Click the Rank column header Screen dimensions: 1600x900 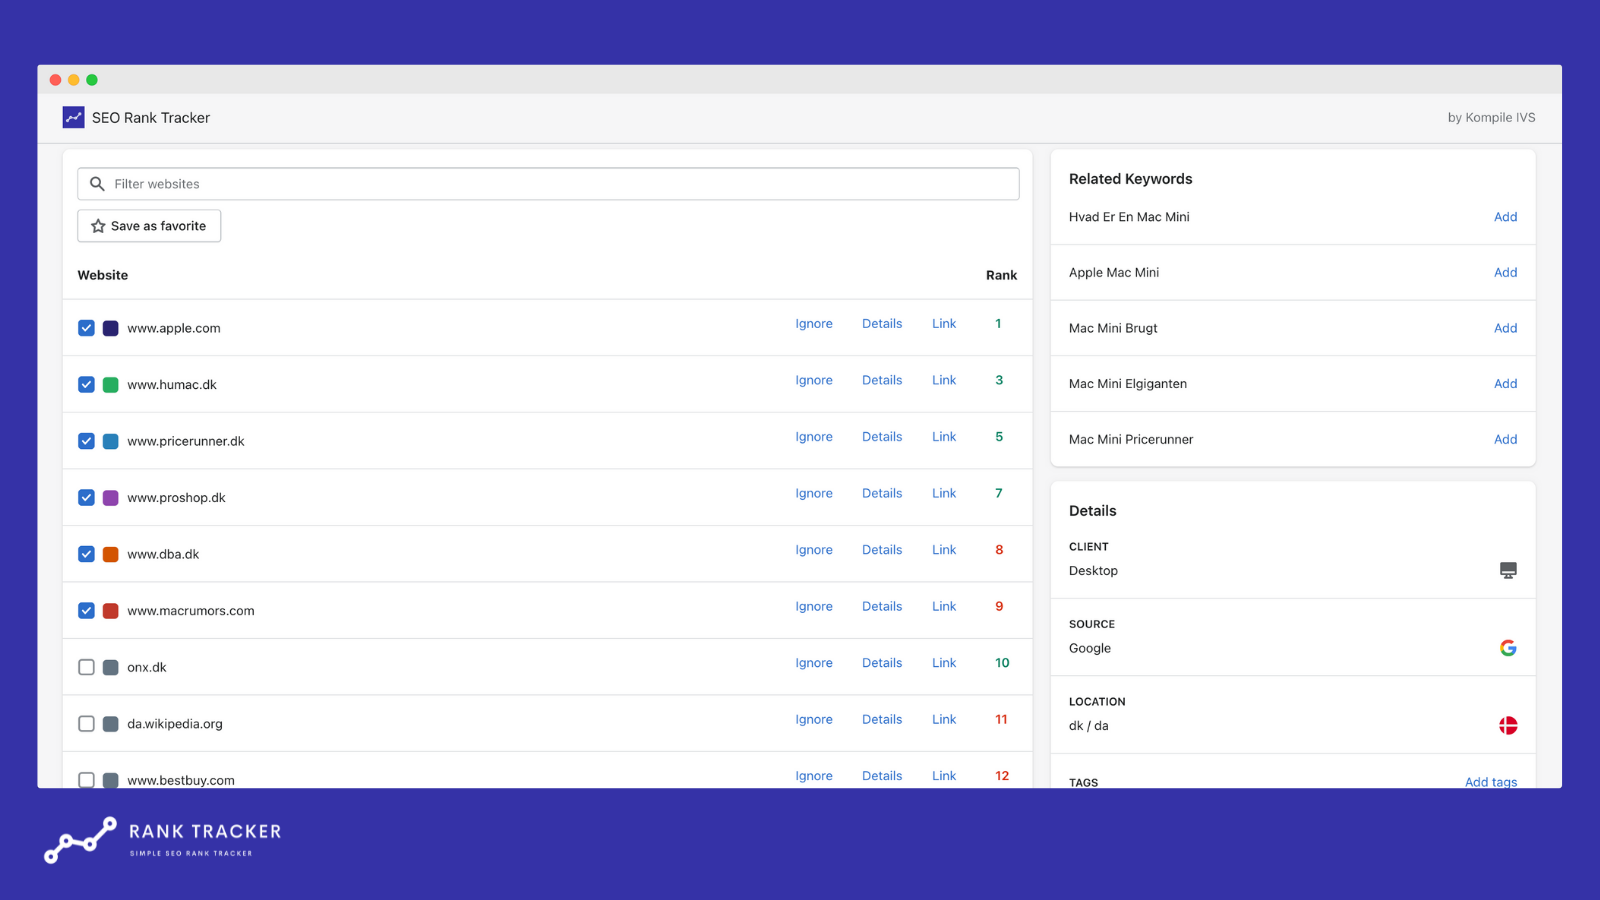1001,275
